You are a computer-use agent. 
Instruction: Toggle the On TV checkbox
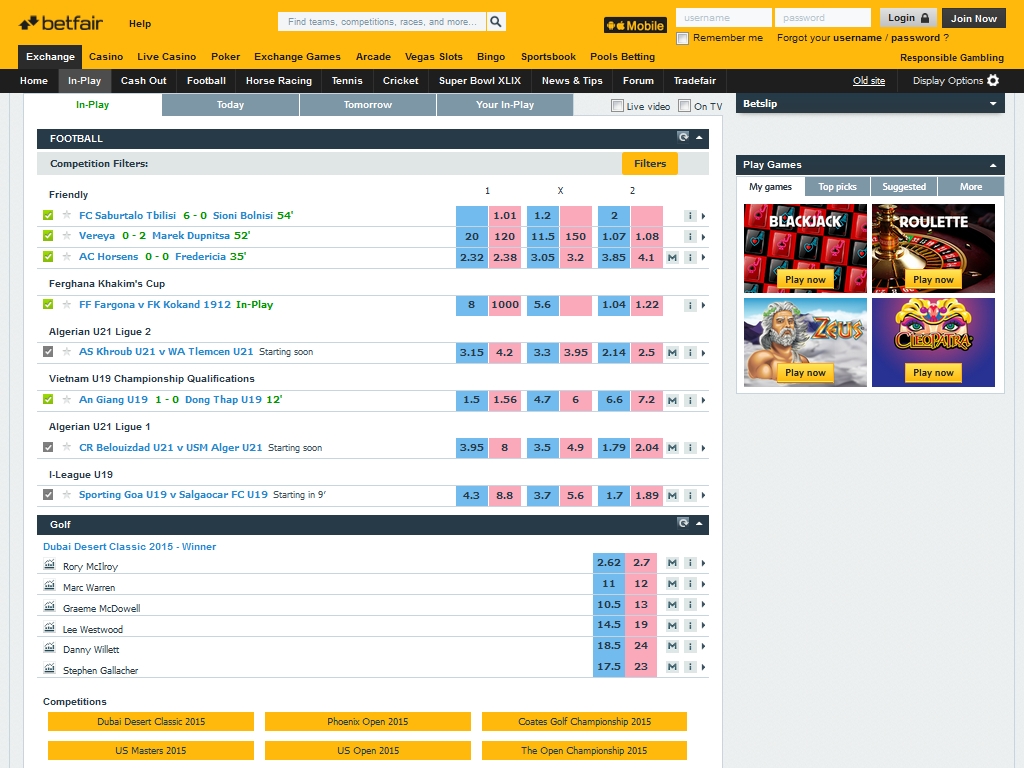685,106
